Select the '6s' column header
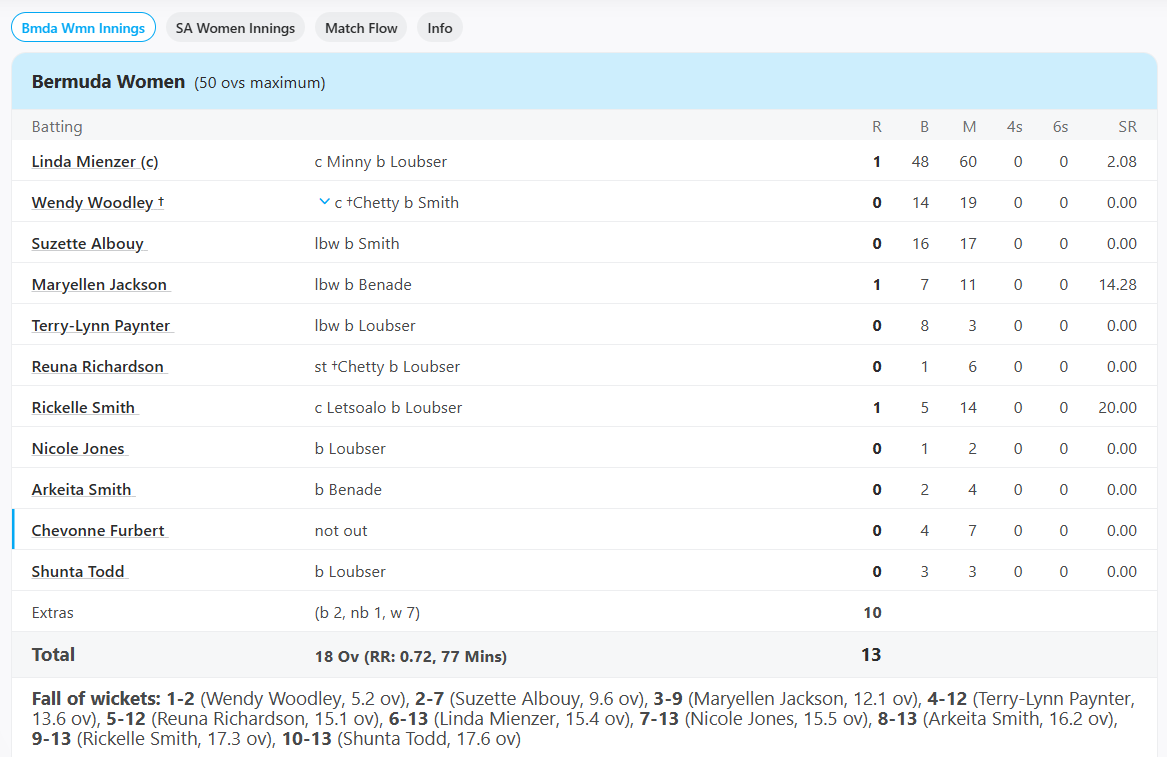Screen dimensions: 1167x757 tap(1061, 127)
